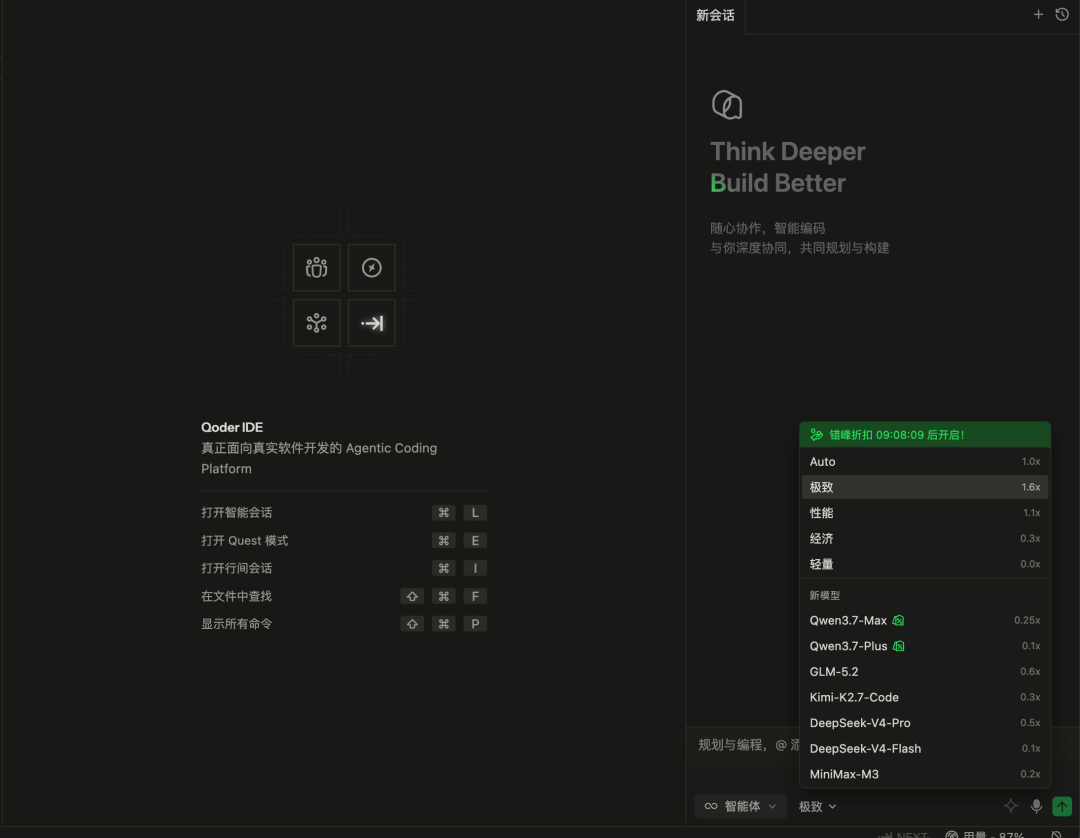Viewport: 1080px width, 838px height.
Task: Choose Qwen3.7-Max model
Action: (x=924, y=620)
